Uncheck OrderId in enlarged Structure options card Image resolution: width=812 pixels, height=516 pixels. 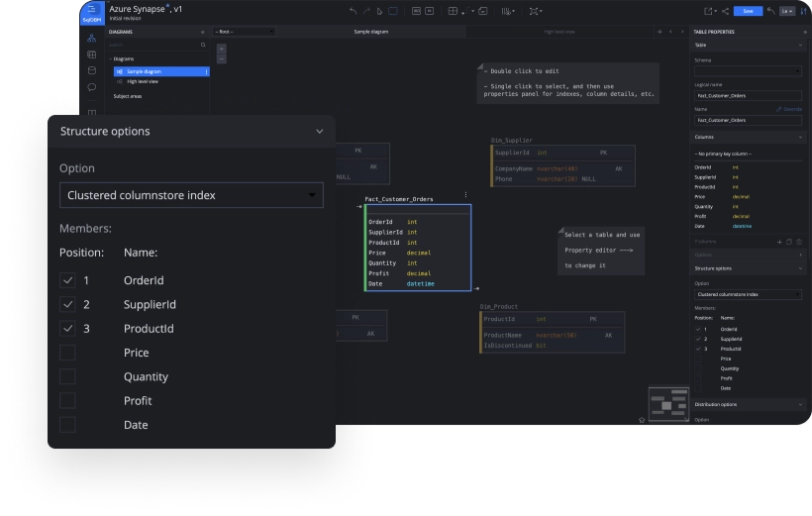[x=67, y=280]
